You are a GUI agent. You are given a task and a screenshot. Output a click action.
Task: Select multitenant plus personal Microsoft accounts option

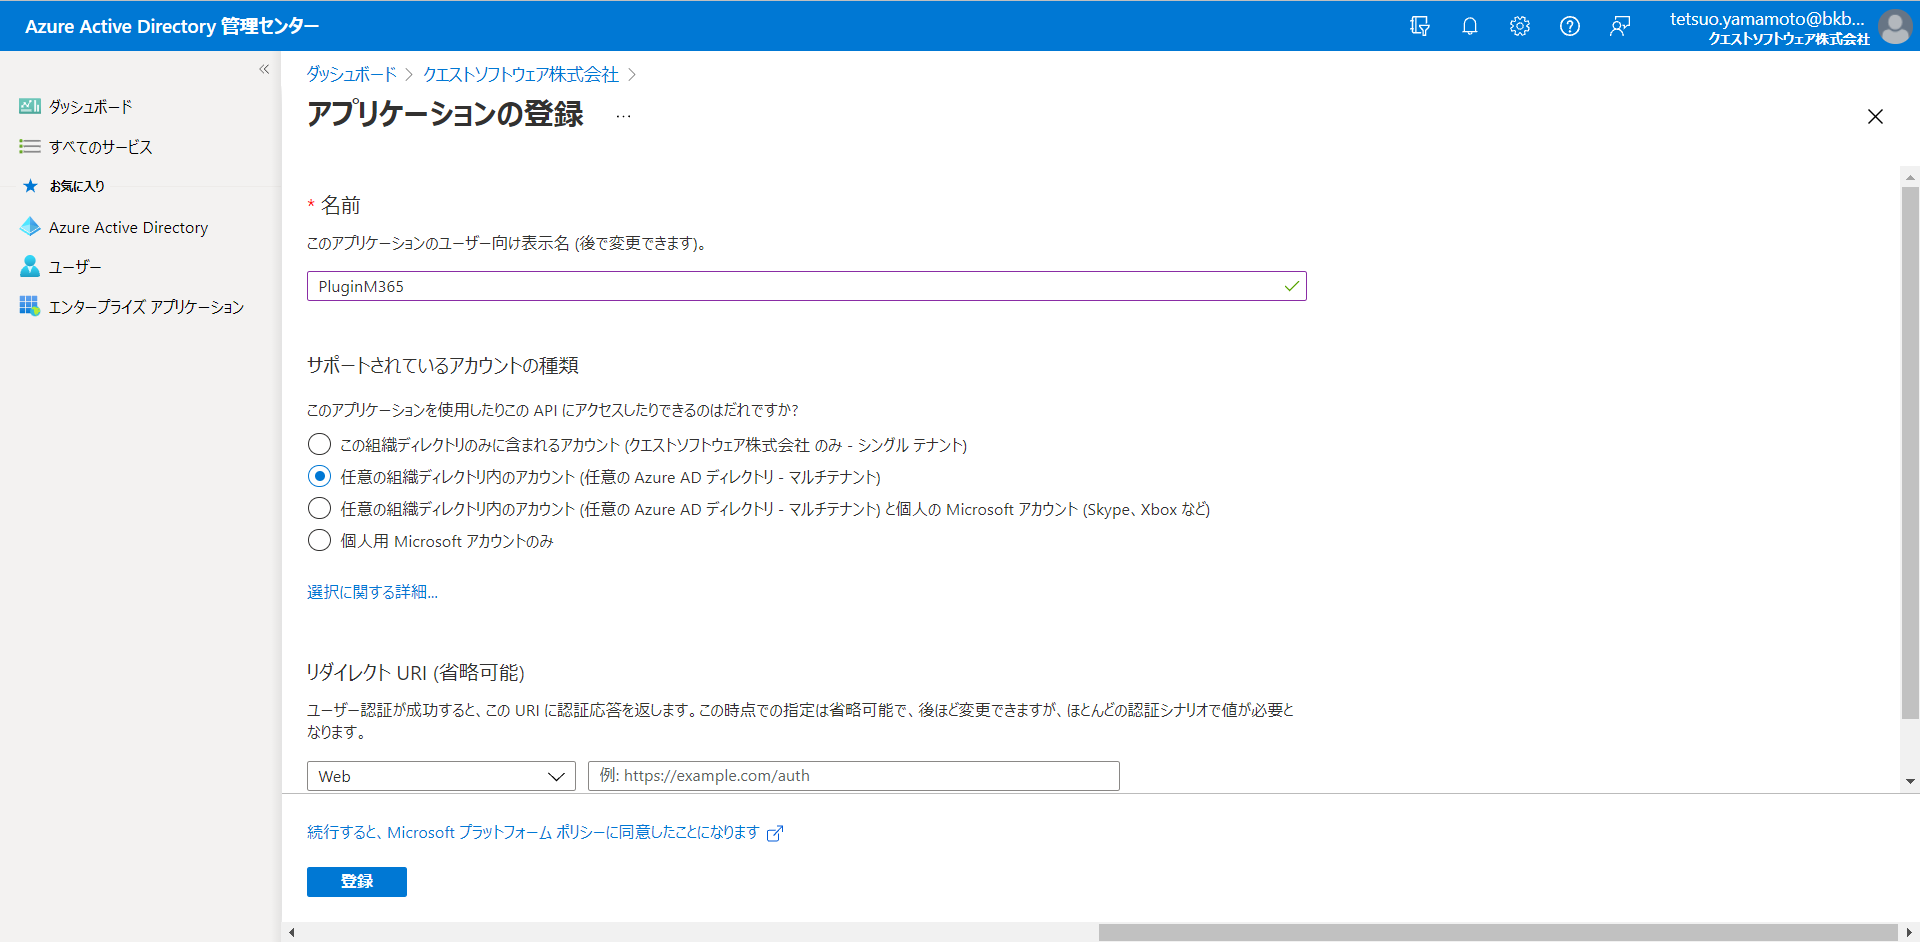(319, 508)
